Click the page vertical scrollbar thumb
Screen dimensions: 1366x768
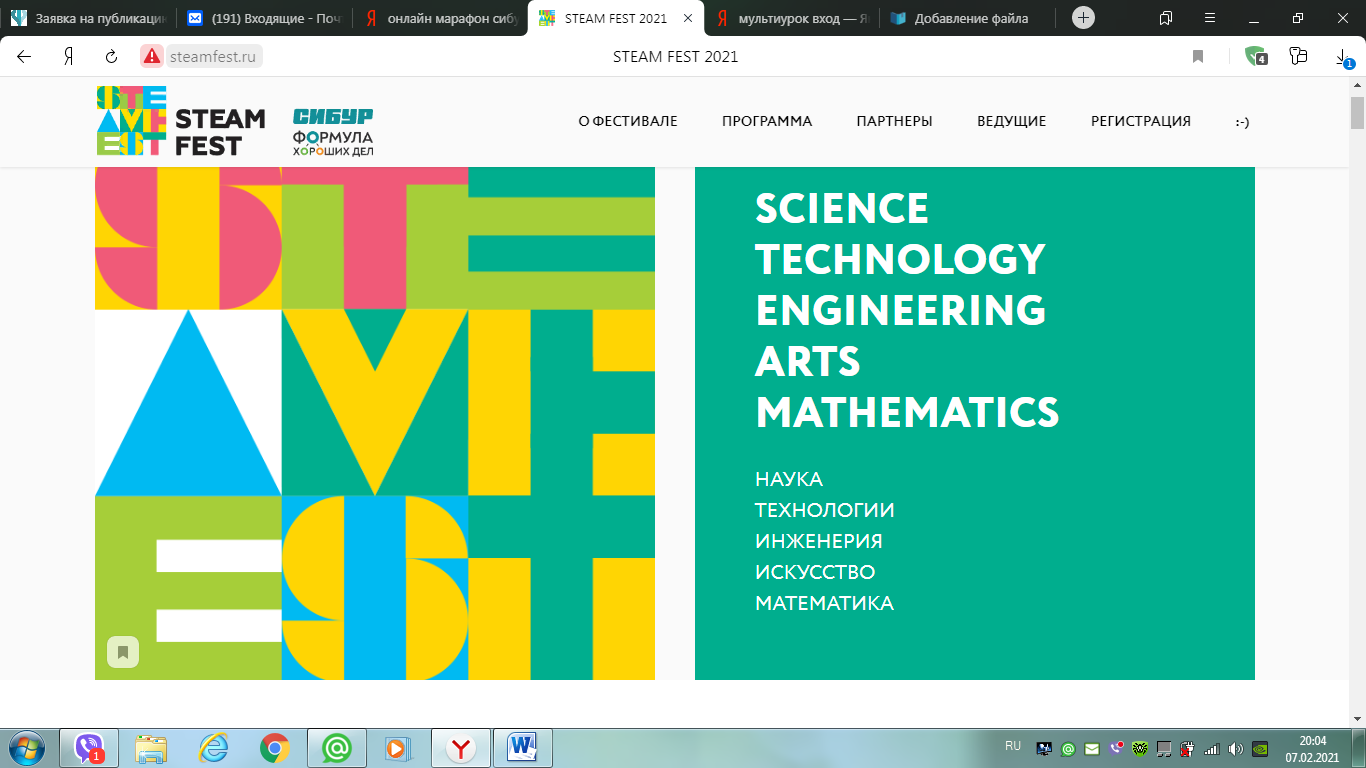click(1357, 113)
